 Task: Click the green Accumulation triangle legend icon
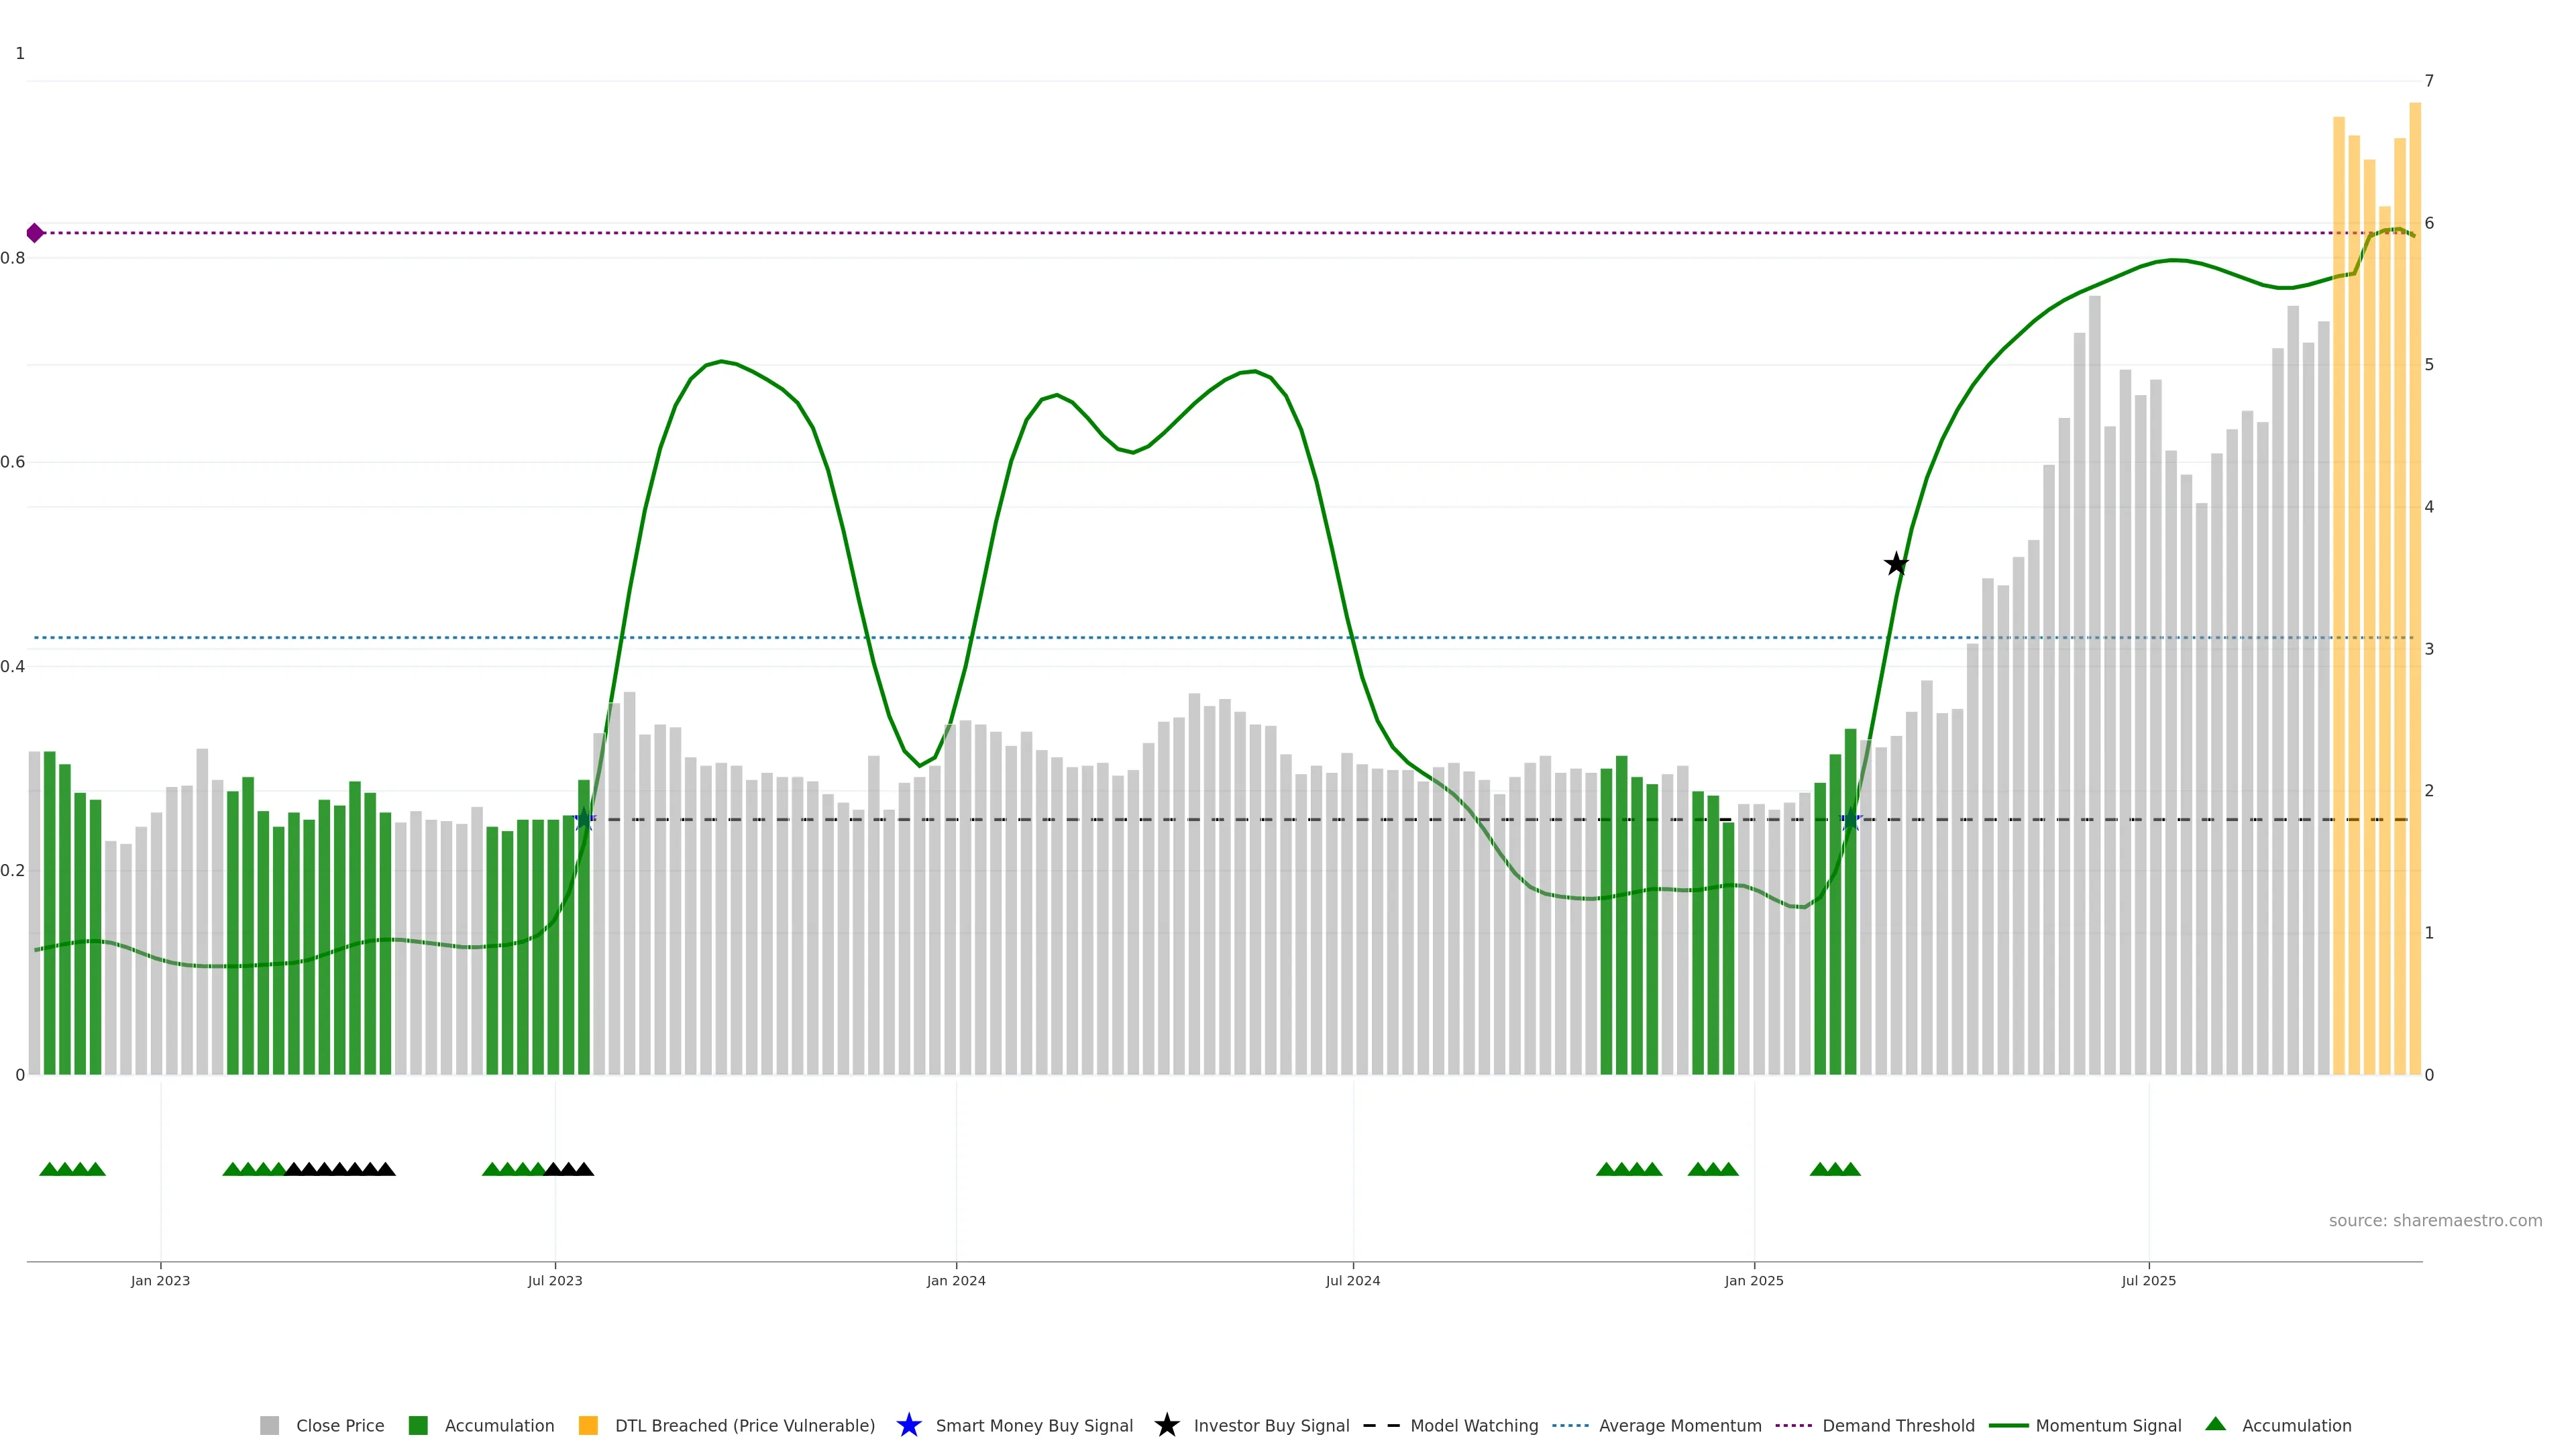click(2215, 1425)
